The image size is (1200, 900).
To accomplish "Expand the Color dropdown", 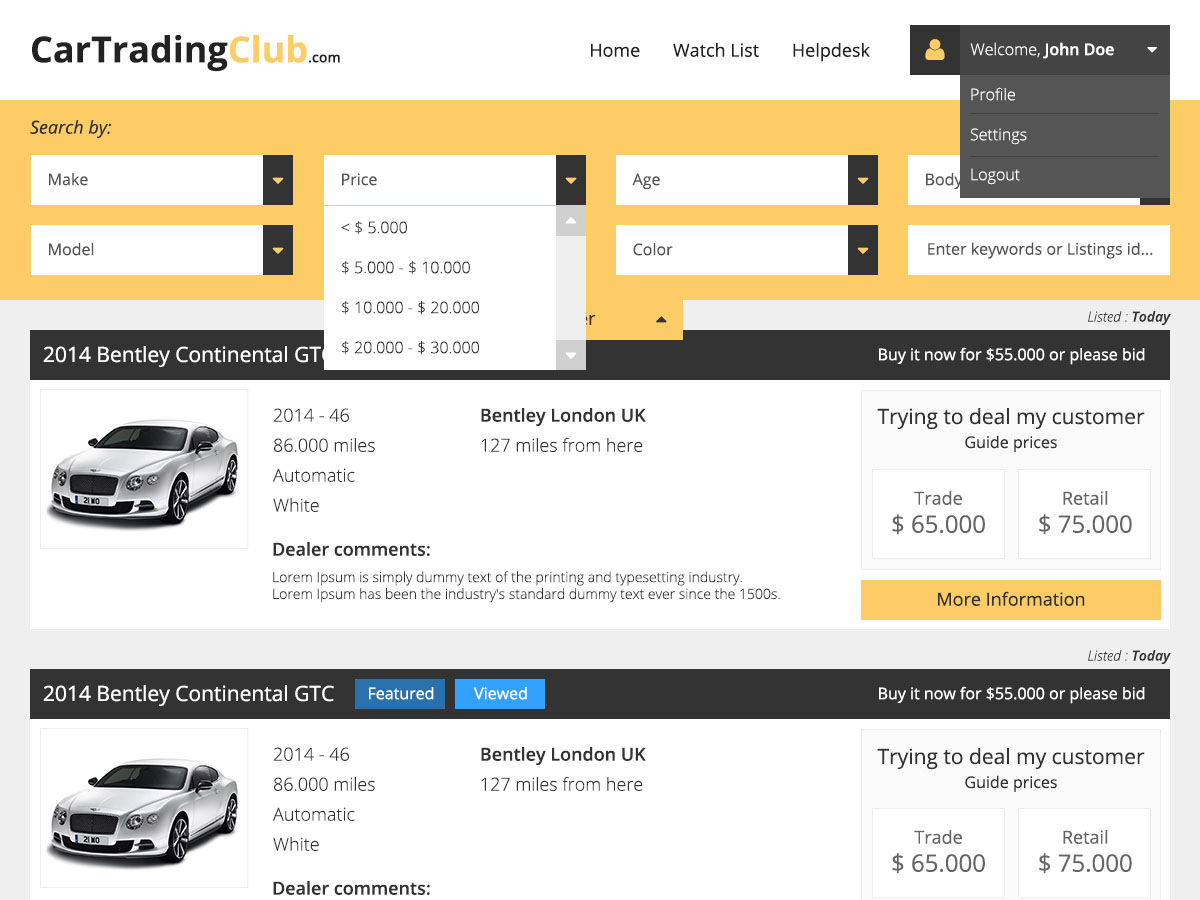I will (862, 250).
